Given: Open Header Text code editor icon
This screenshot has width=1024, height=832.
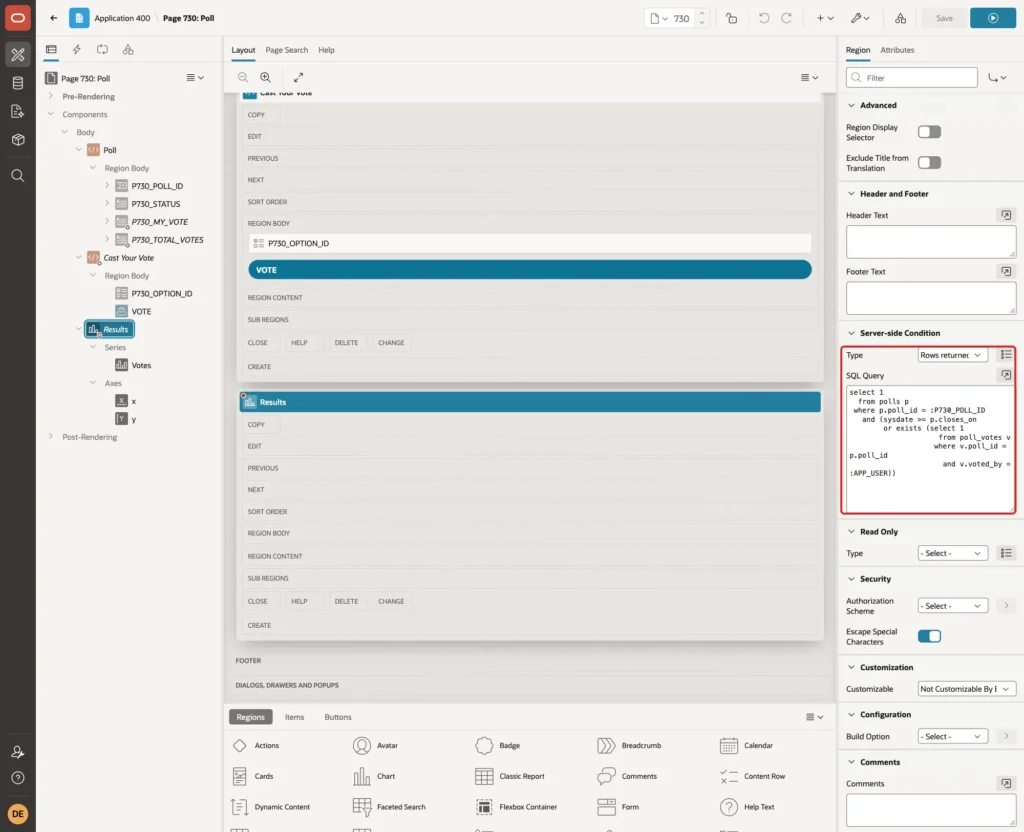Looking at the screenshot, I should click(1006, 215).
